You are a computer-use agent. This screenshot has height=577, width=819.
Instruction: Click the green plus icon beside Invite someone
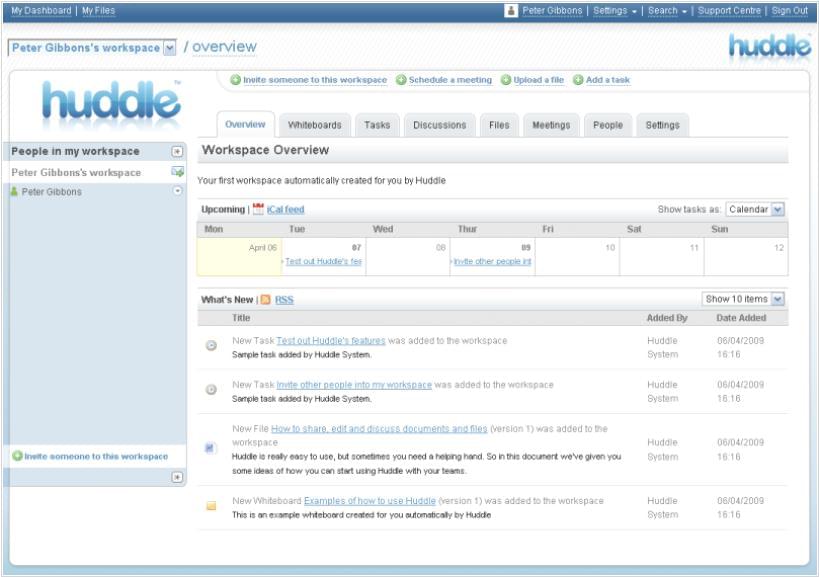(236, 80)
